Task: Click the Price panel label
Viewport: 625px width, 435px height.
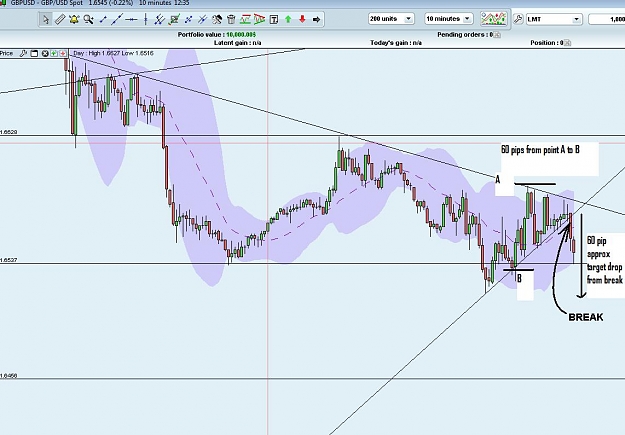Action: coord(6,53)
